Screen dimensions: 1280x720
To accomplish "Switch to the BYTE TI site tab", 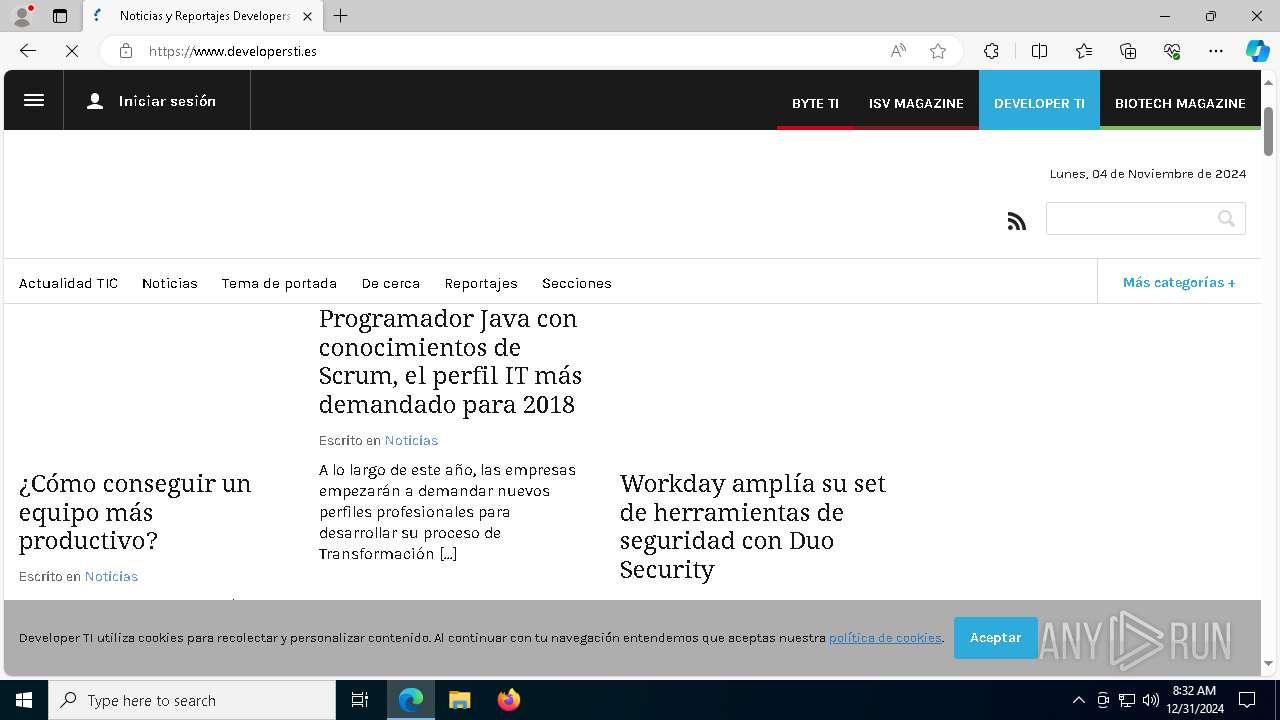I will 815,103.
